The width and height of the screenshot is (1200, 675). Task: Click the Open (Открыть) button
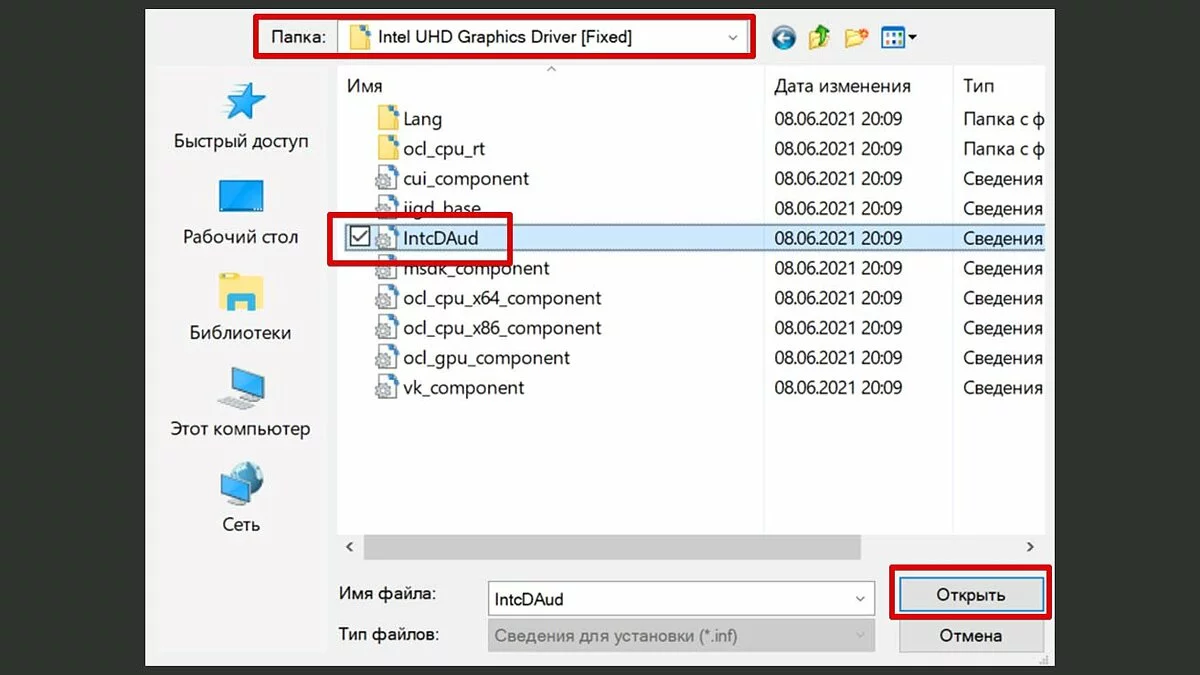point(970,595)
